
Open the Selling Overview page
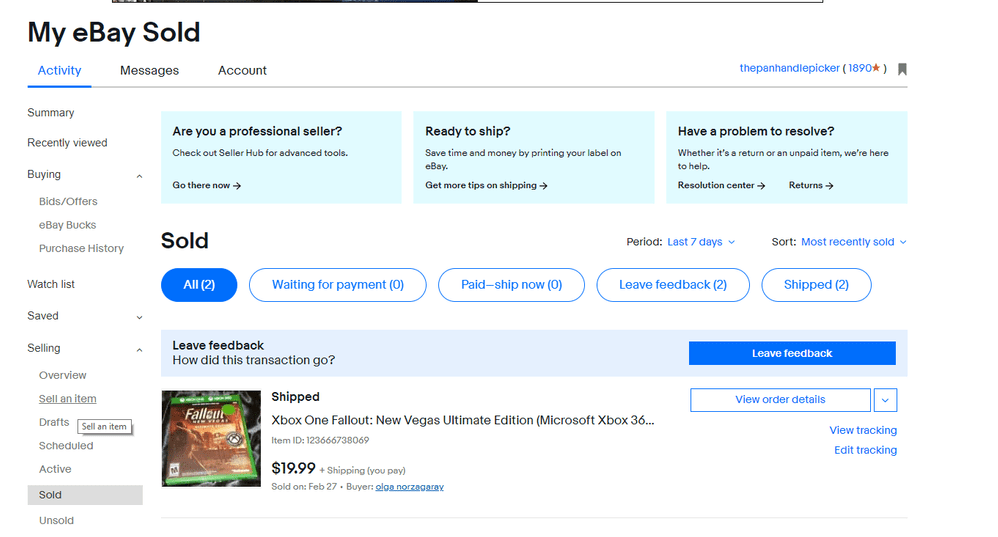(x=62, y=375)
